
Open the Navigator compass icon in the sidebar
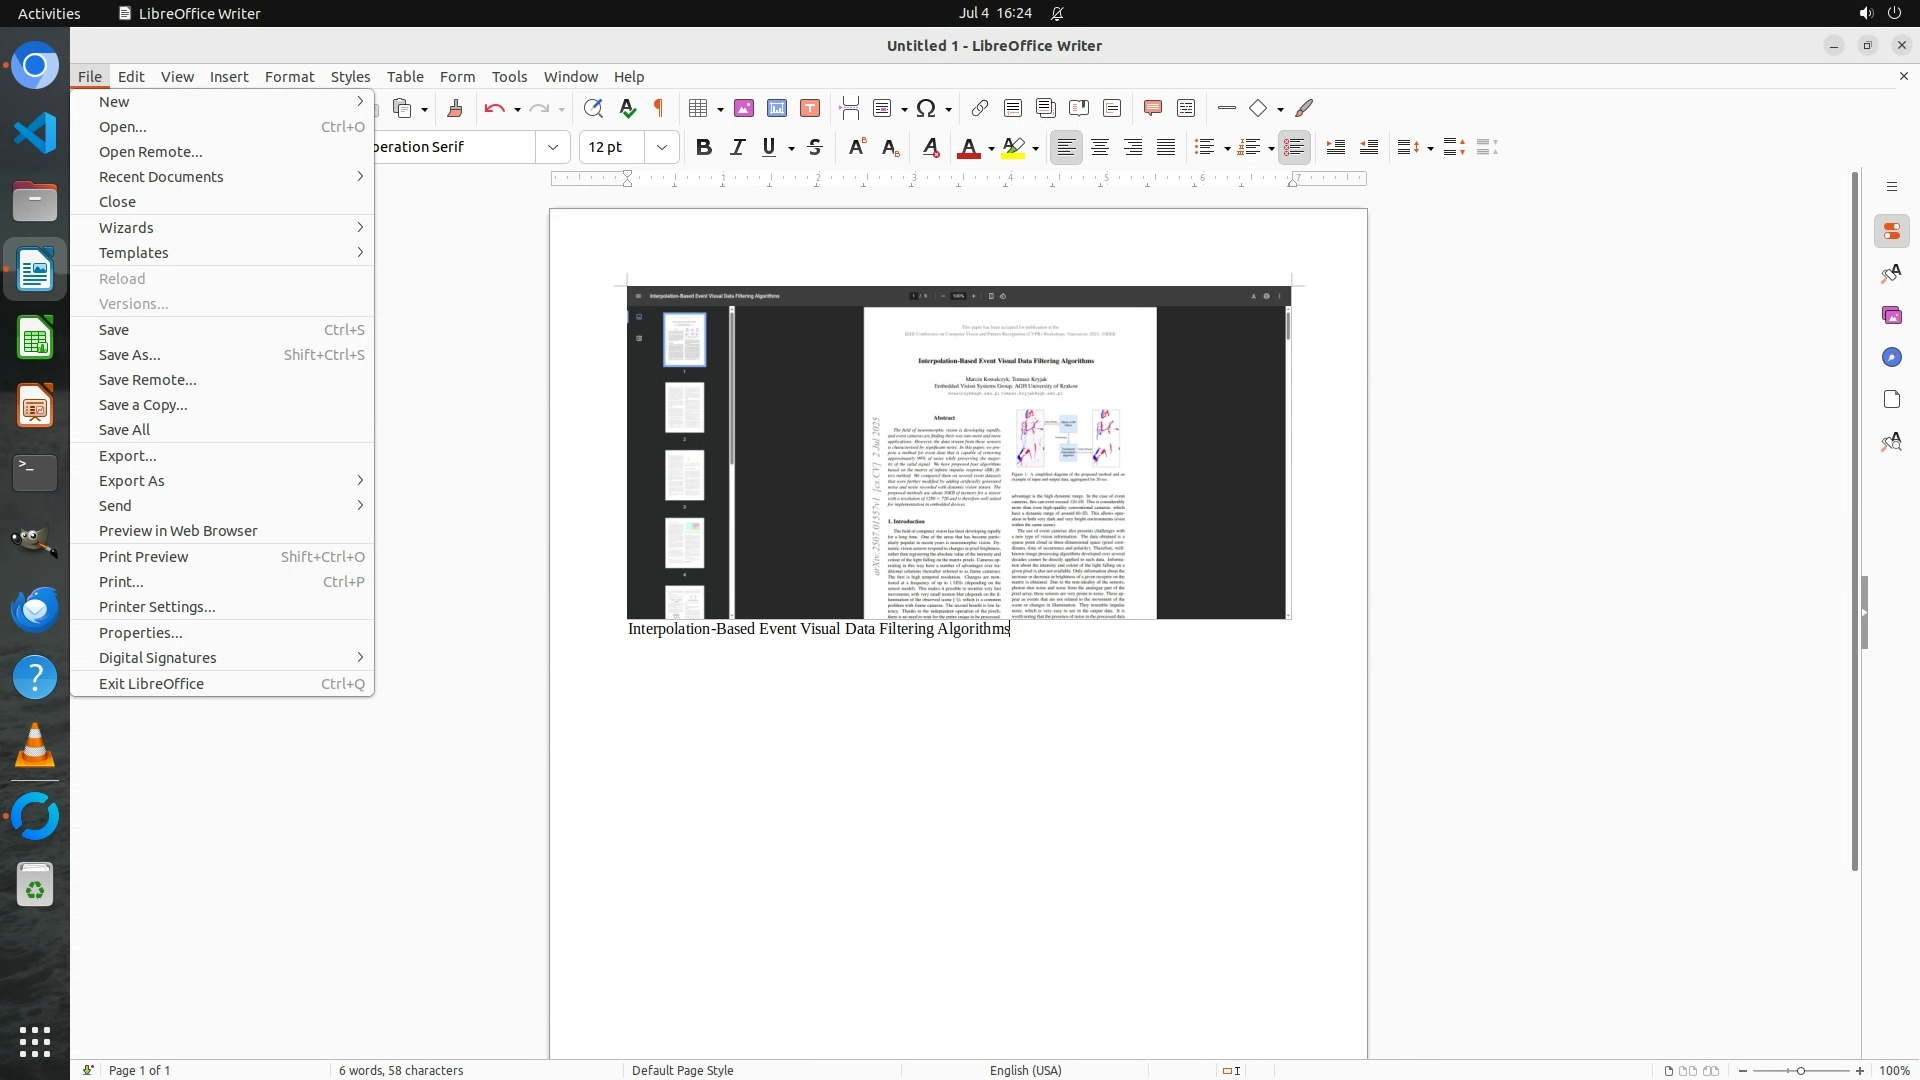pyautogui.click(x=1891, y=357)
